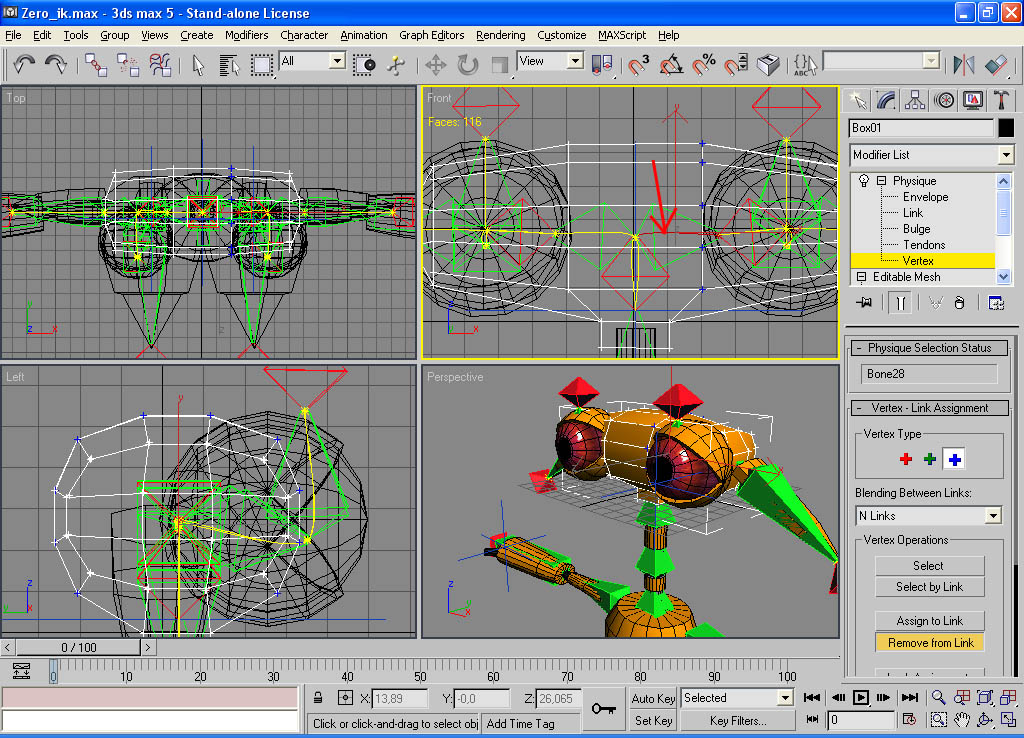This screenshot has width=1024, height=738.
Task: Open the Motion command panel tab
Action: point(943,100)
